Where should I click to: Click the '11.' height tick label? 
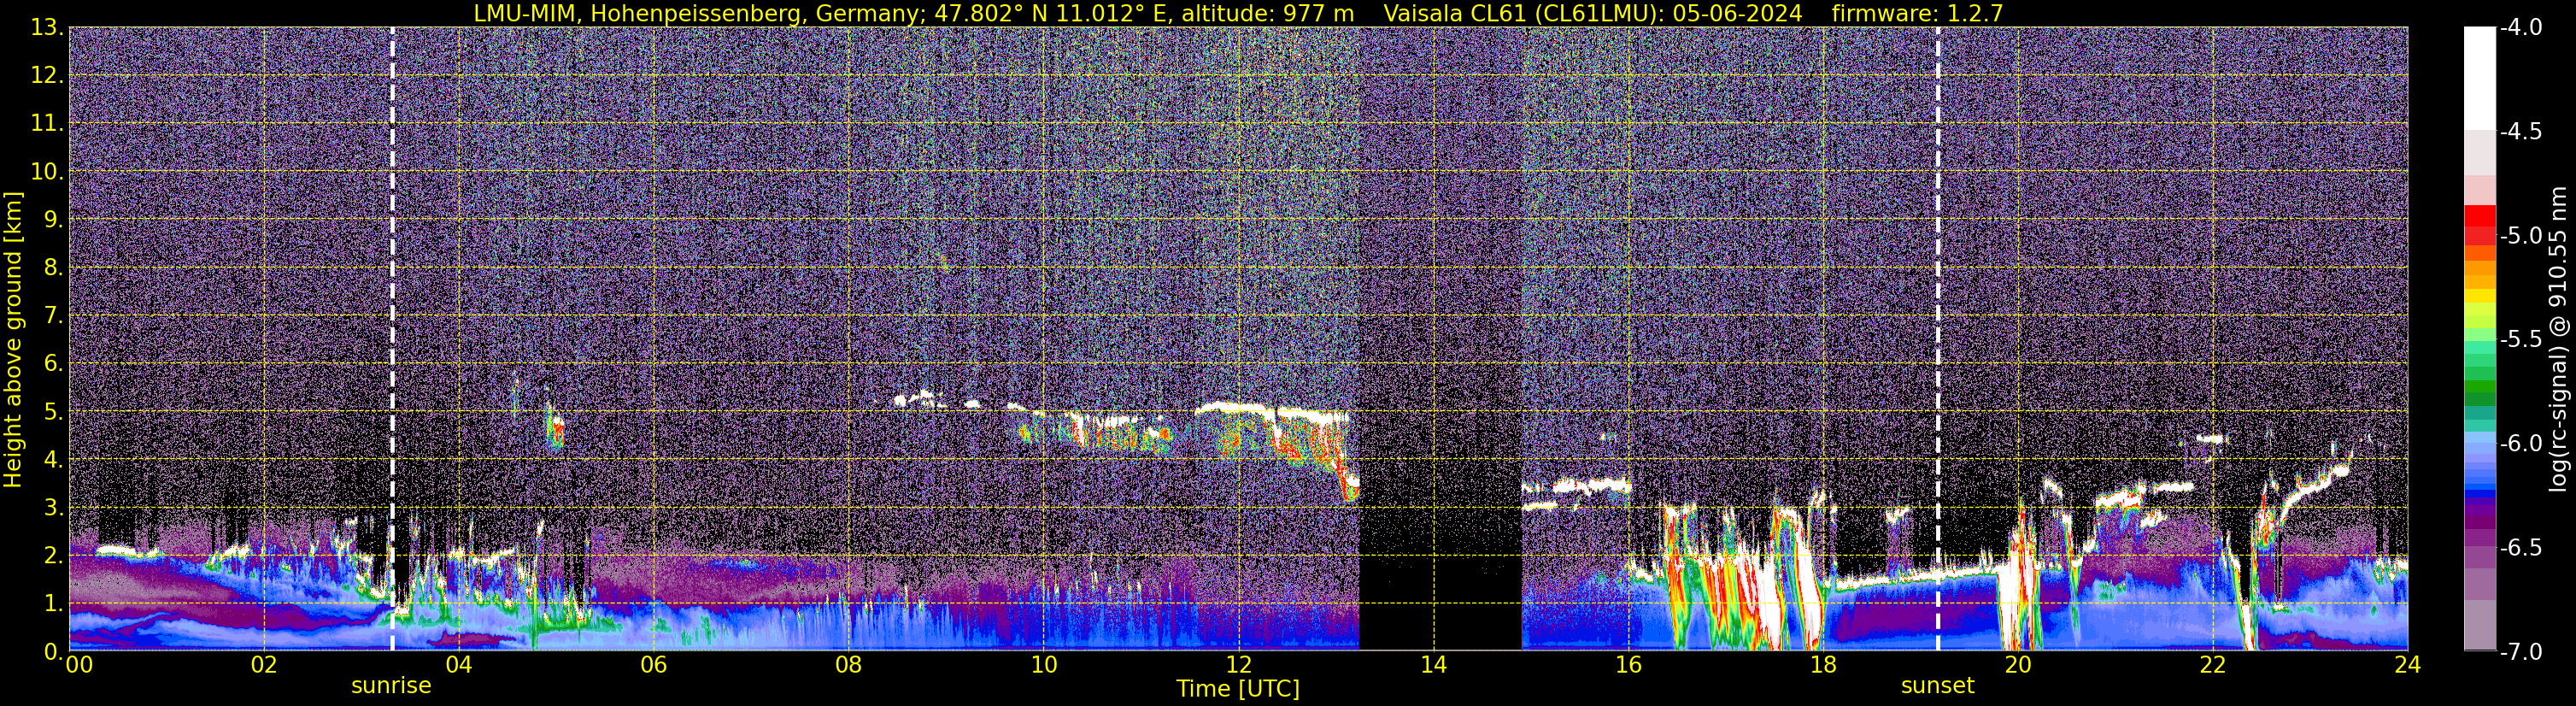point(46,124)
